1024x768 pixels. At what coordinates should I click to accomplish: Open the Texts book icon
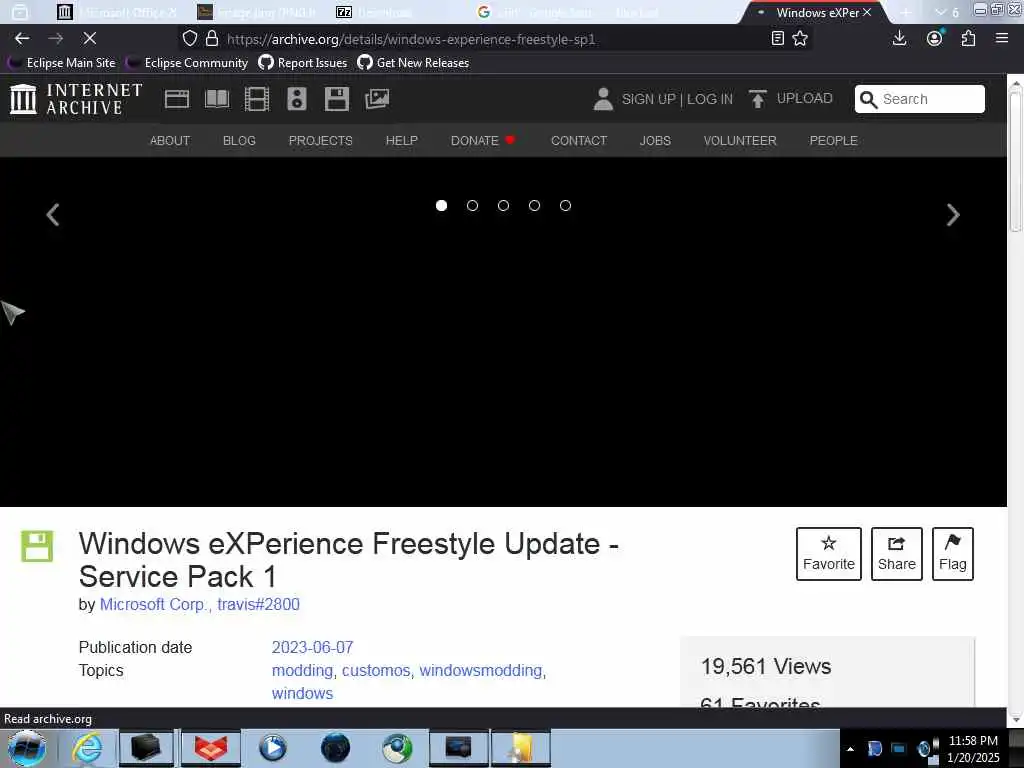(217, 99)
